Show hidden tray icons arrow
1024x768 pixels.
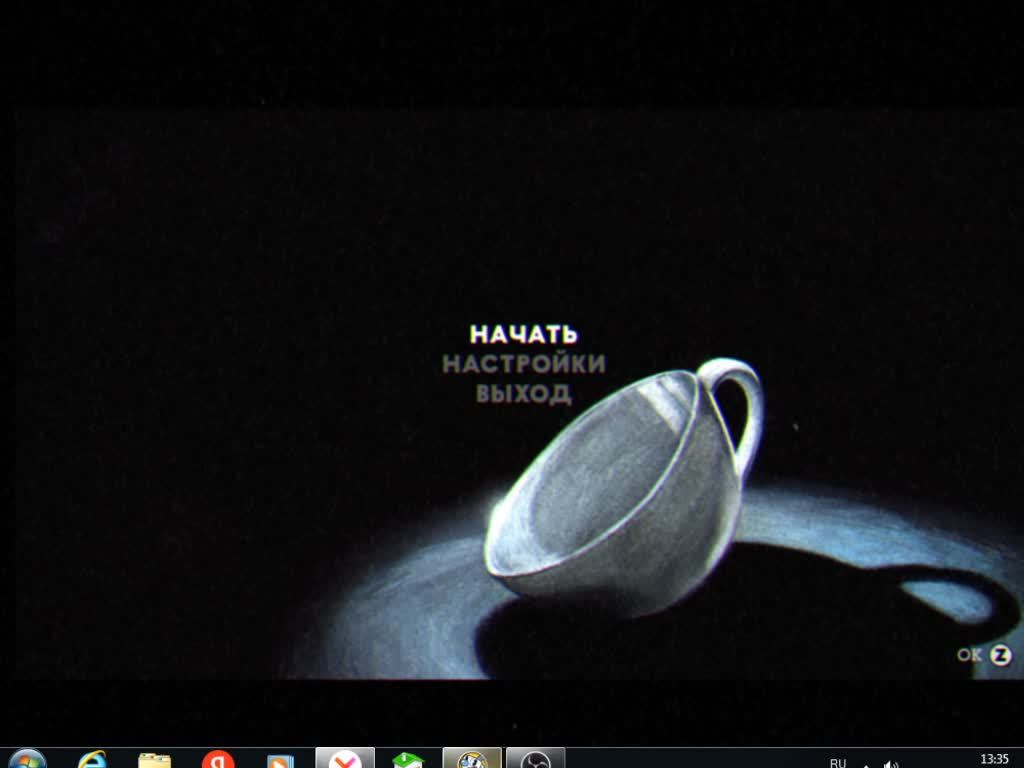866,765
